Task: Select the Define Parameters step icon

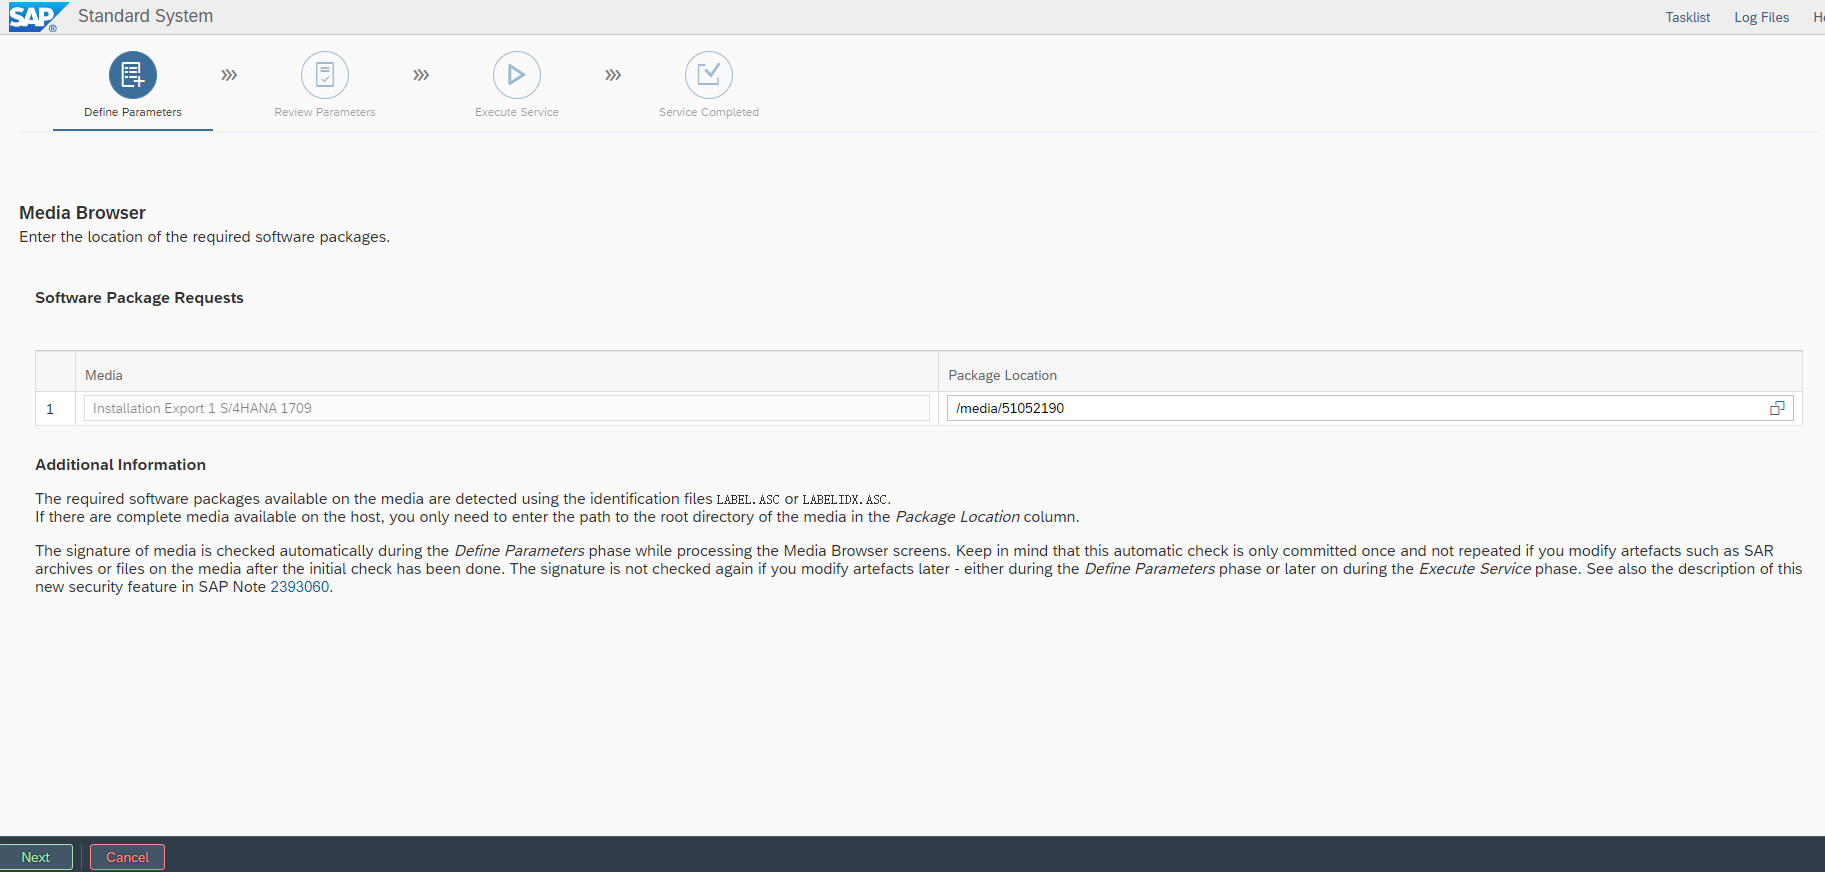Action: click(133, 75)
